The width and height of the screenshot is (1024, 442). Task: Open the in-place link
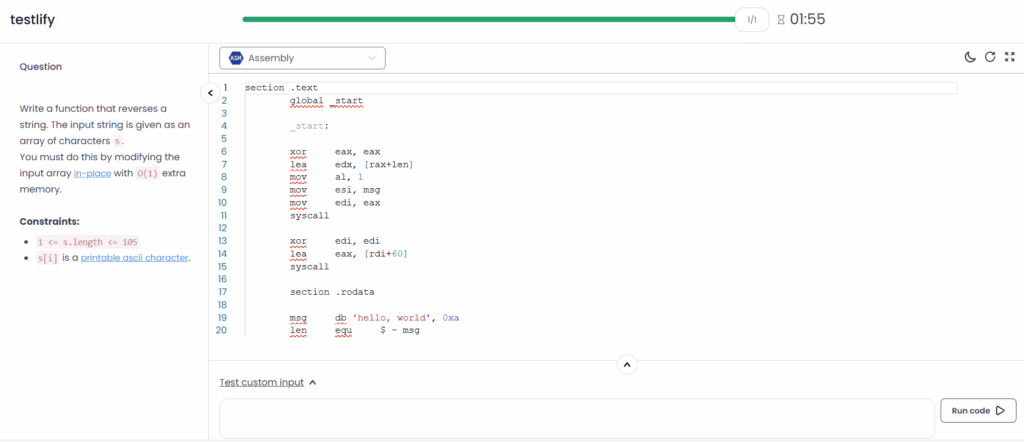pos(92,174)
